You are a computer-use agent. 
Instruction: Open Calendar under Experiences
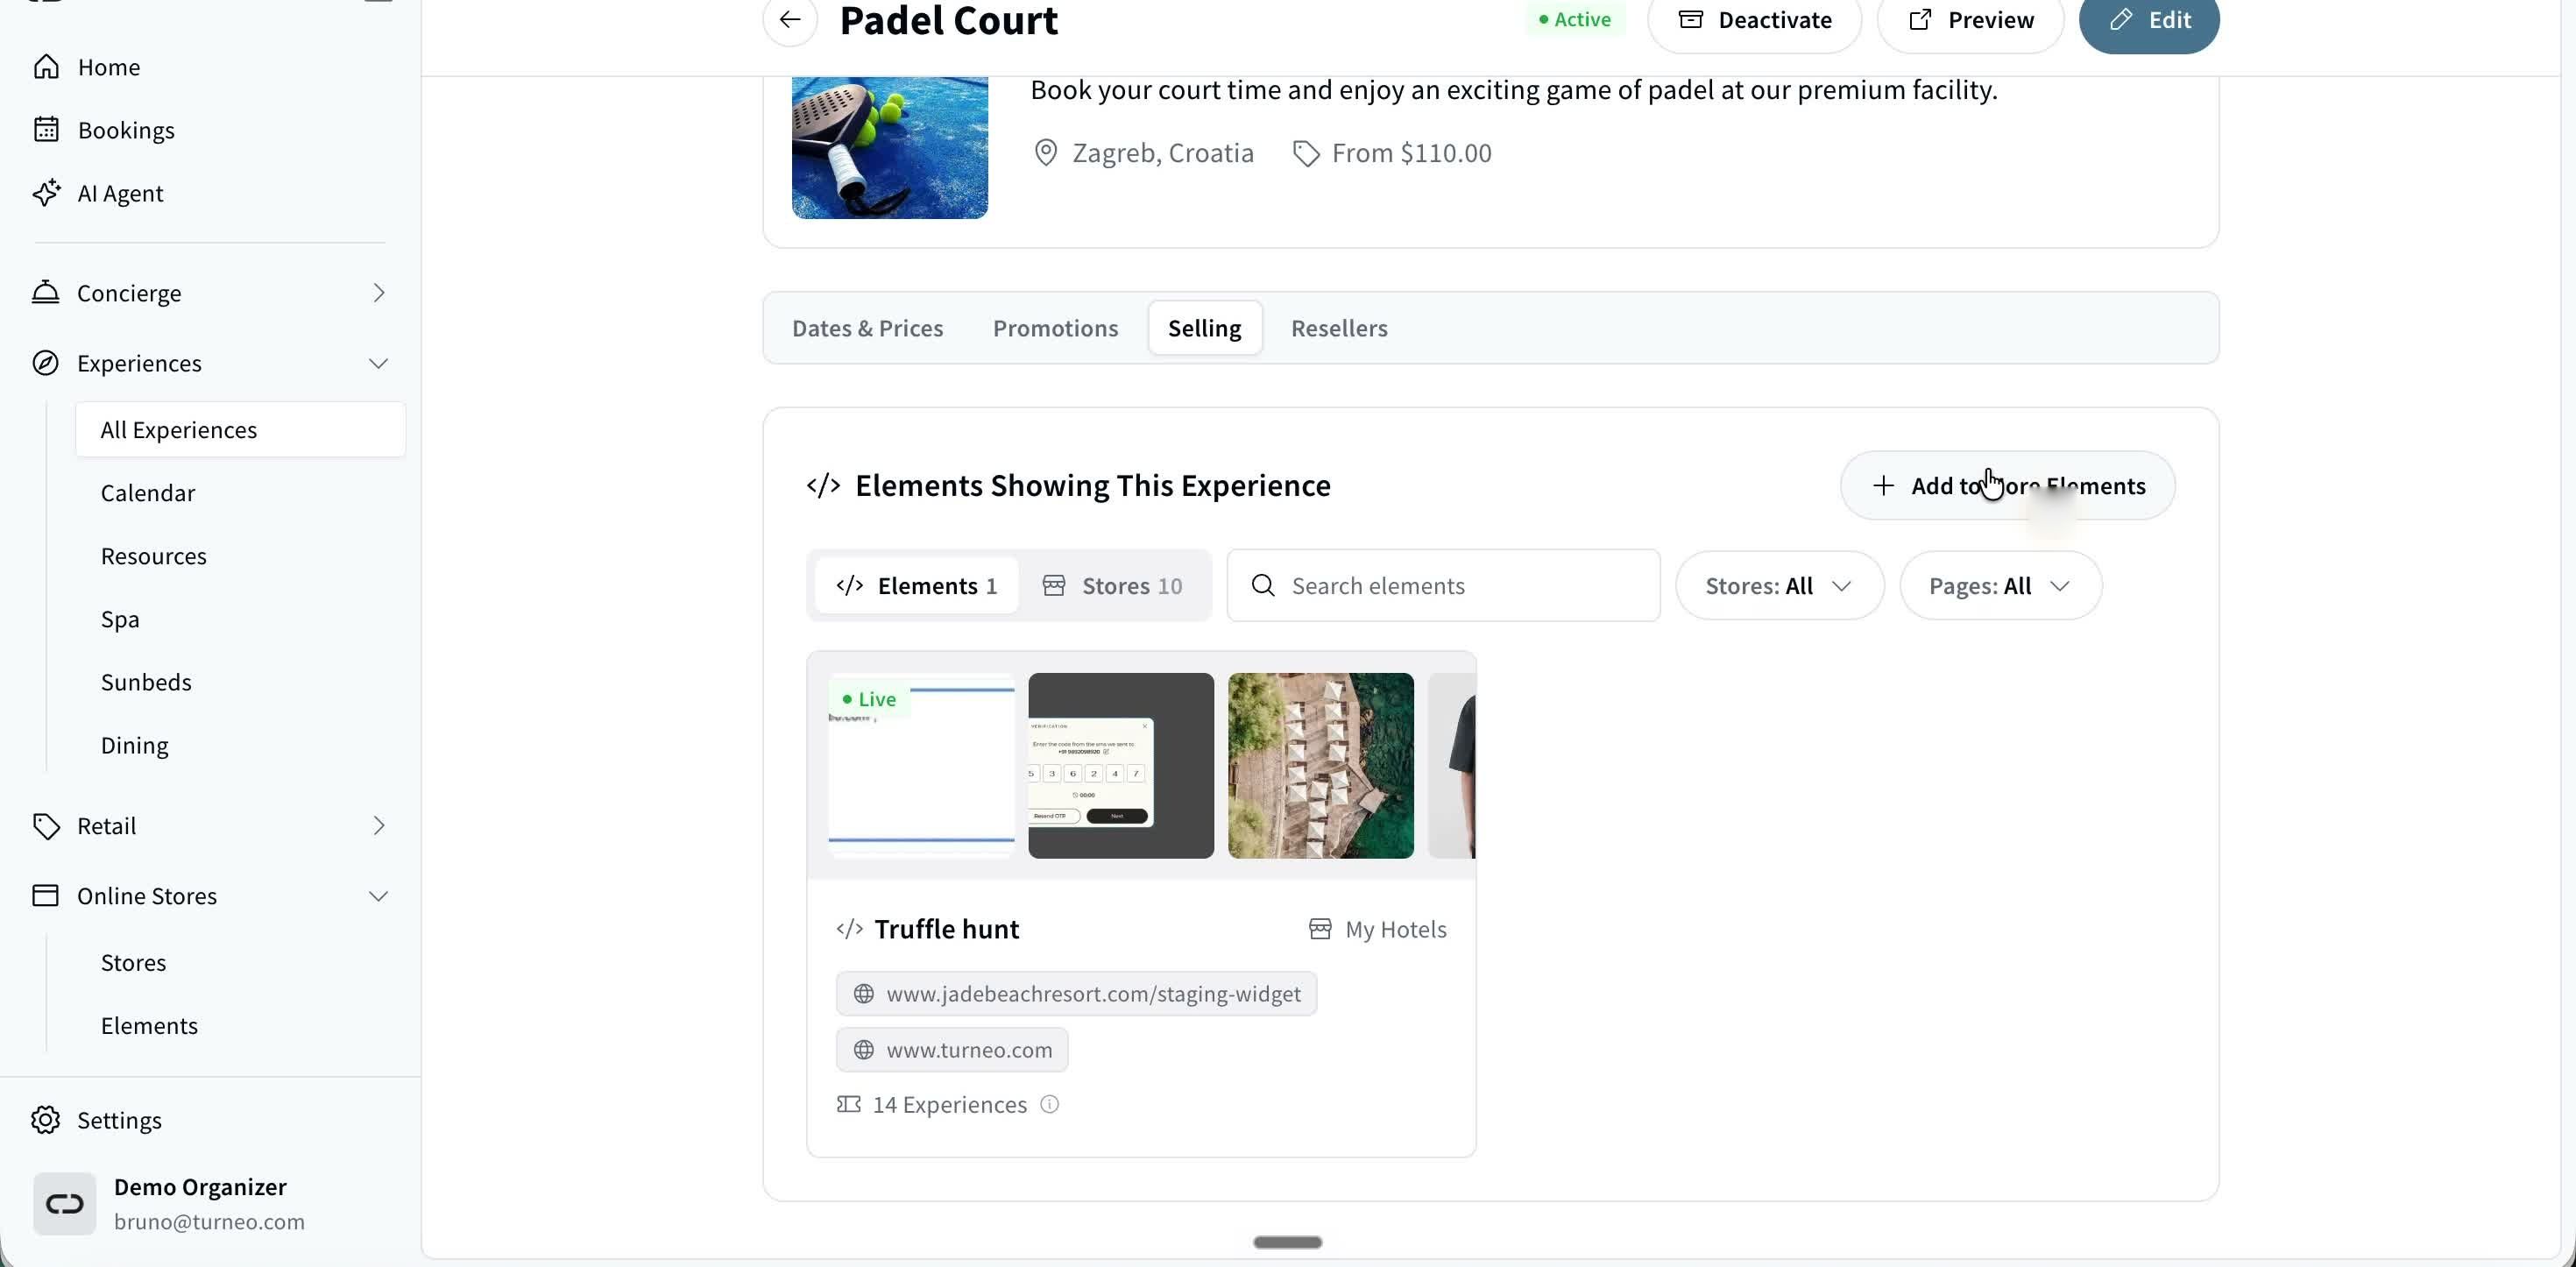(x=148, y=493)
